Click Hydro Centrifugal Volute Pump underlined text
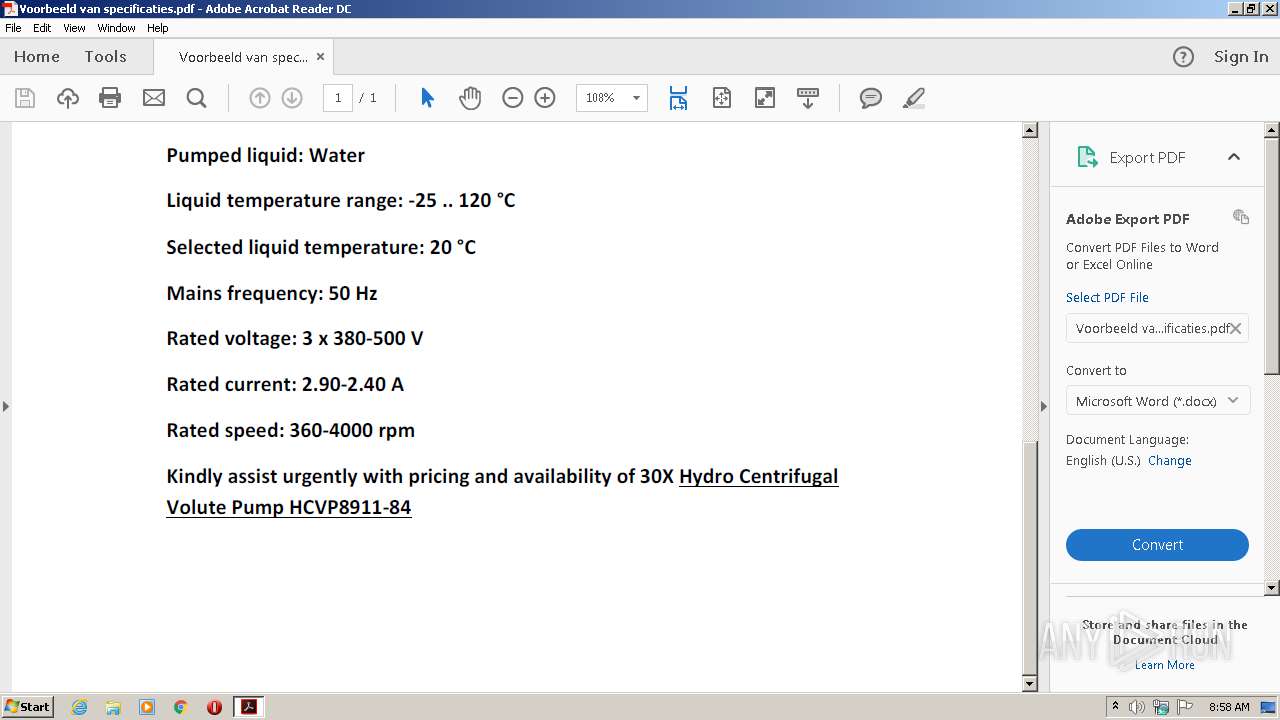 click(x=502, y=491)
